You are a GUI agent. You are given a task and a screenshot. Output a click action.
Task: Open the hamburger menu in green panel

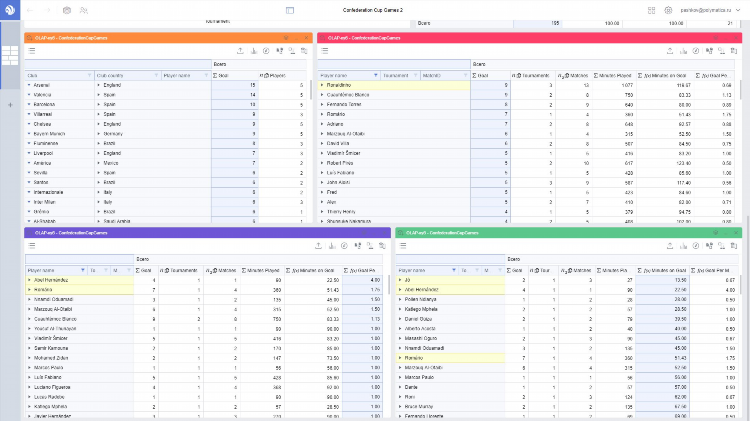[x=403, y=245]
